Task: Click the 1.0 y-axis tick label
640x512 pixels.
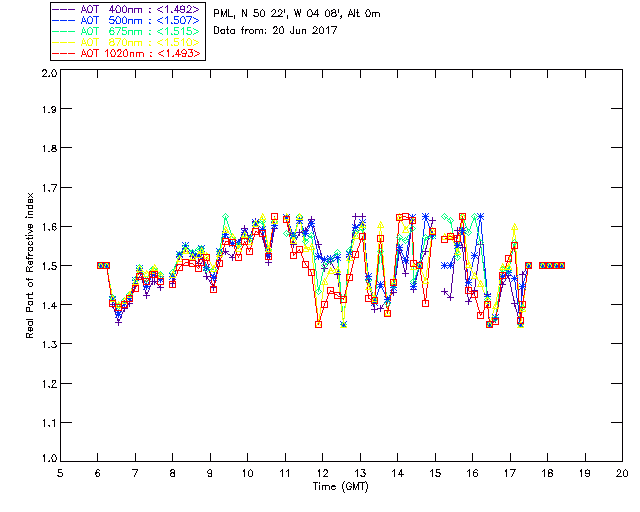Action: coord(49,458)
